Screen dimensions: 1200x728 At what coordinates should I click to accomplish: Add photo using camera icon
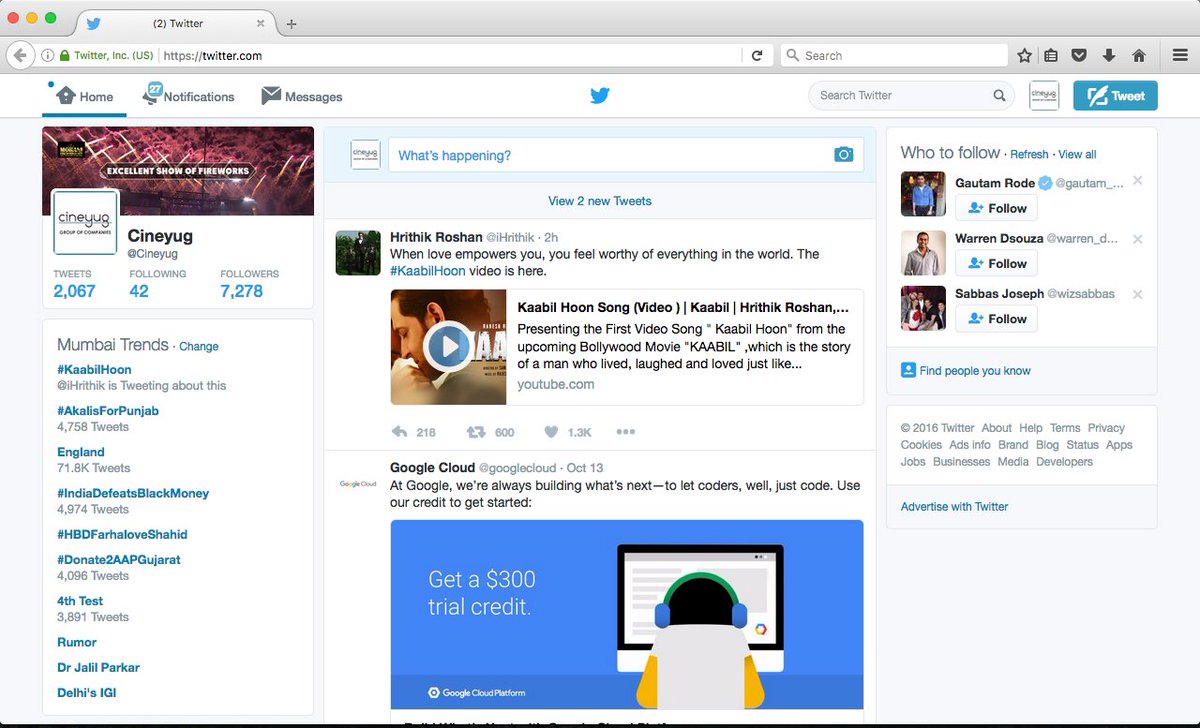(x=844, y=155)
